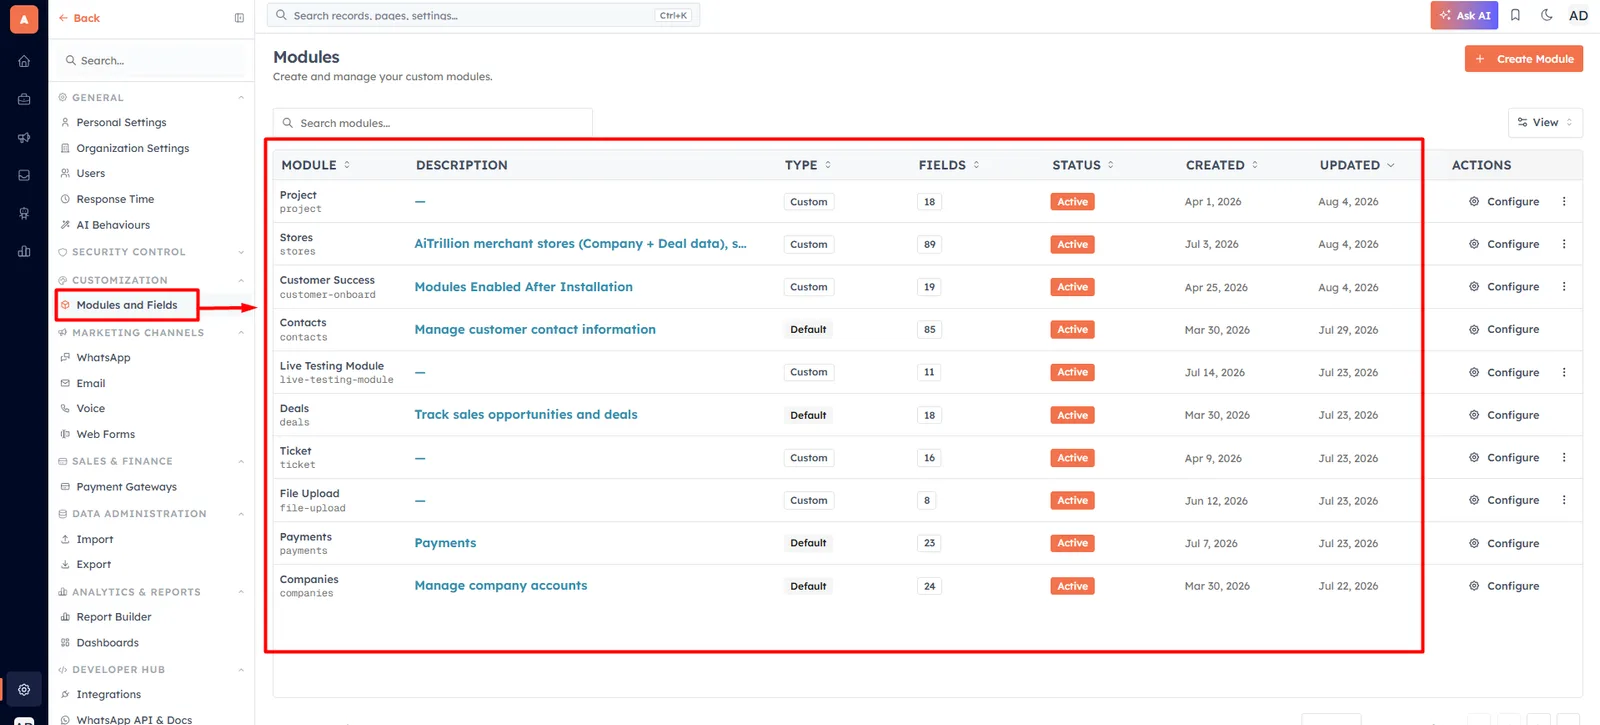This screenshot has height=725, width=1600.
Task: Click Ask AI button
Action: click(1464, 15)
